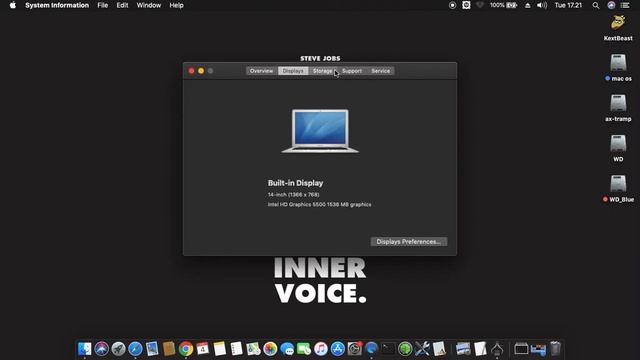The image size is (640, 360).
Task: Click the Intel HD Graphics 5500 line
Action: point(319,204)
